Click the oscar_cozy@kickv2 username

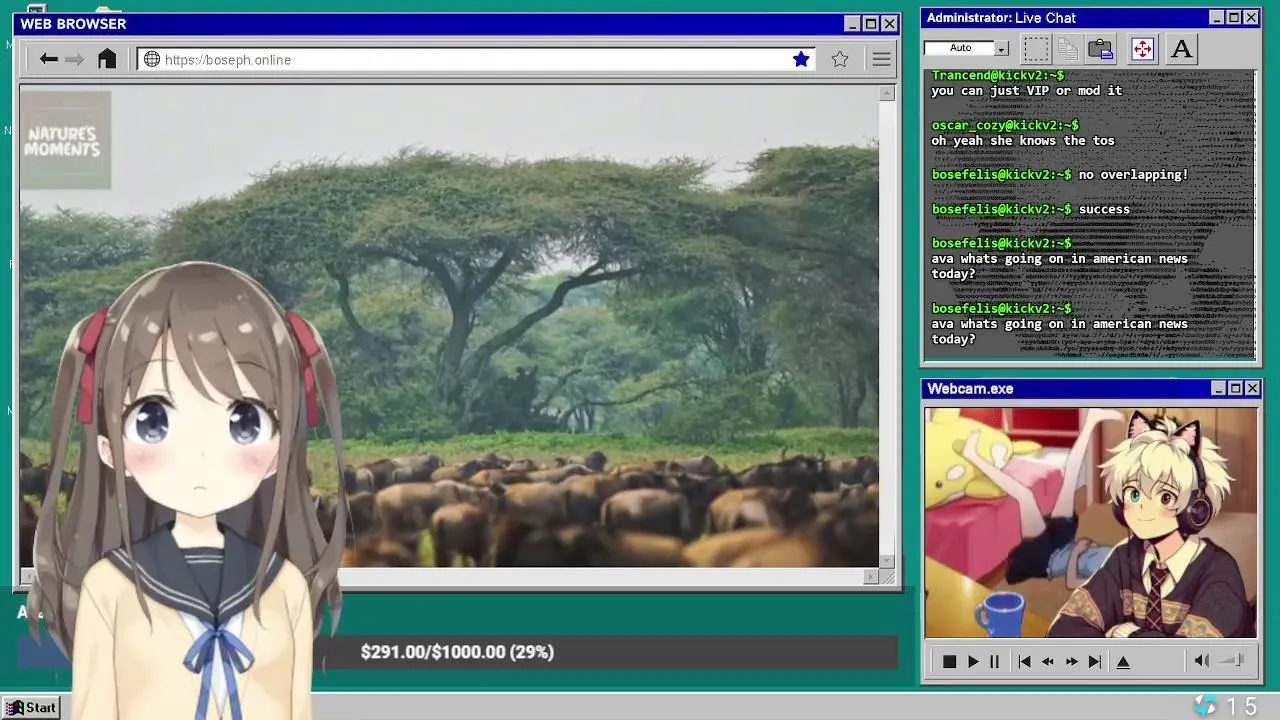(x=1005, y=126)
